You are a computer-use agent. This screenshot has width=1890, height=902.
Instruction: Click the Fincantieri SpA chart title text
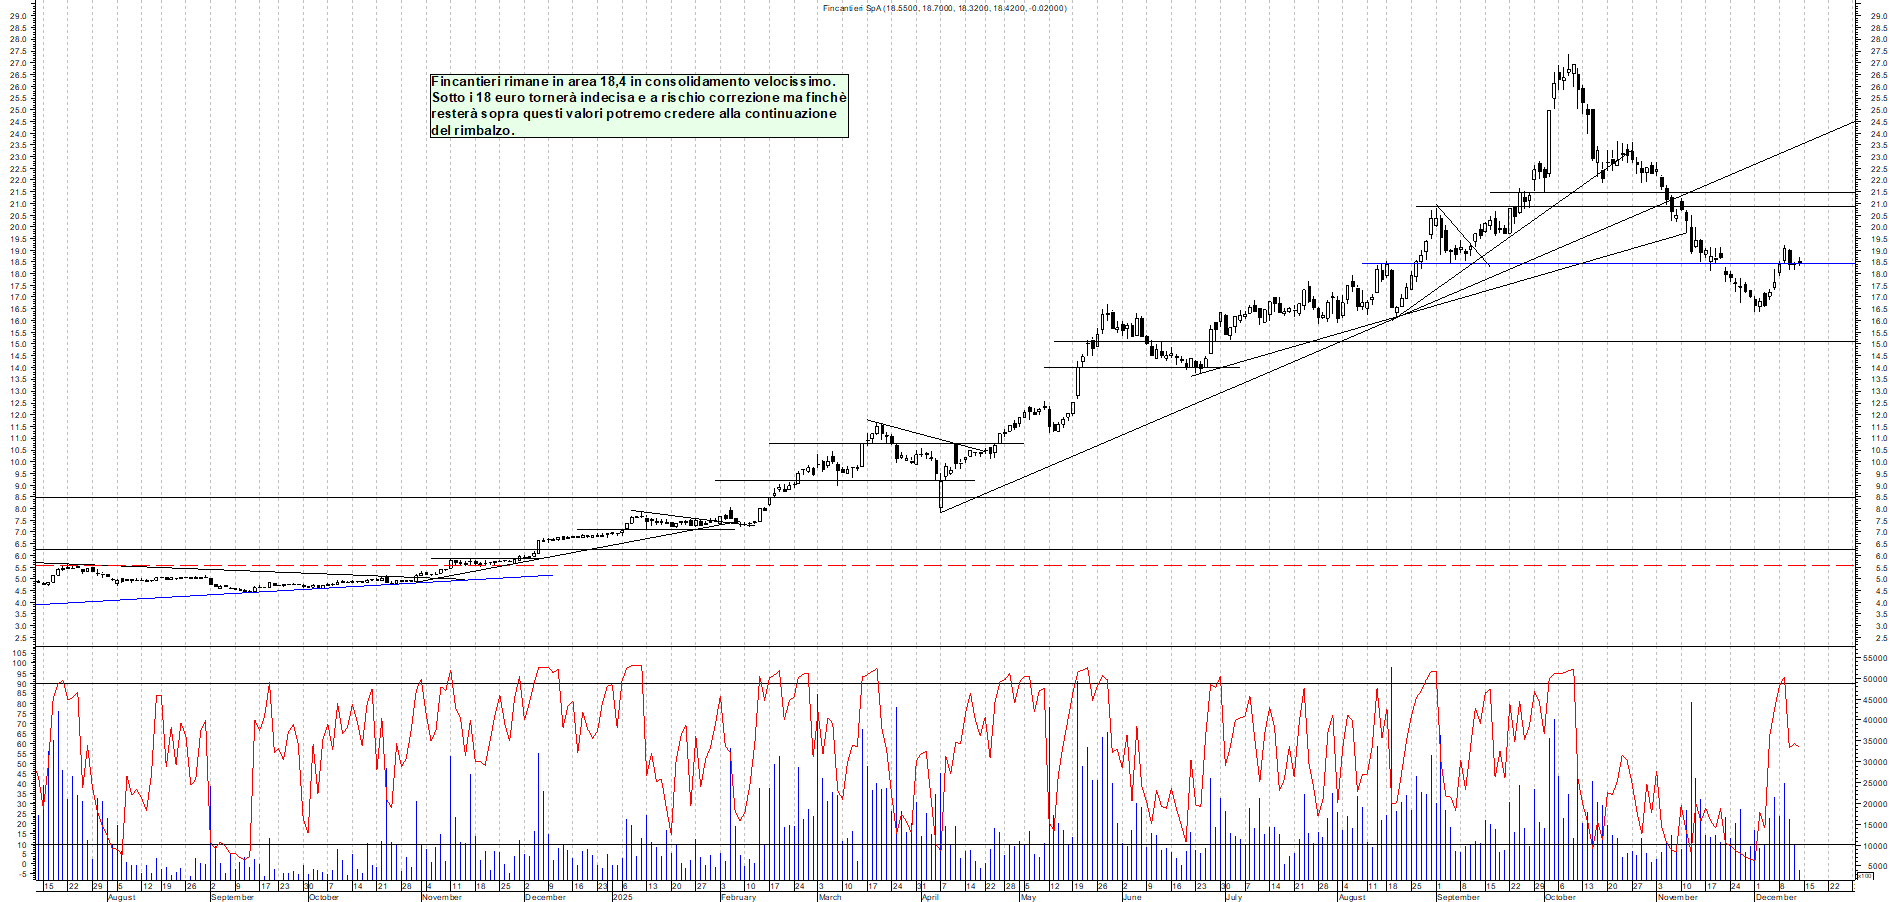(945, 6)
